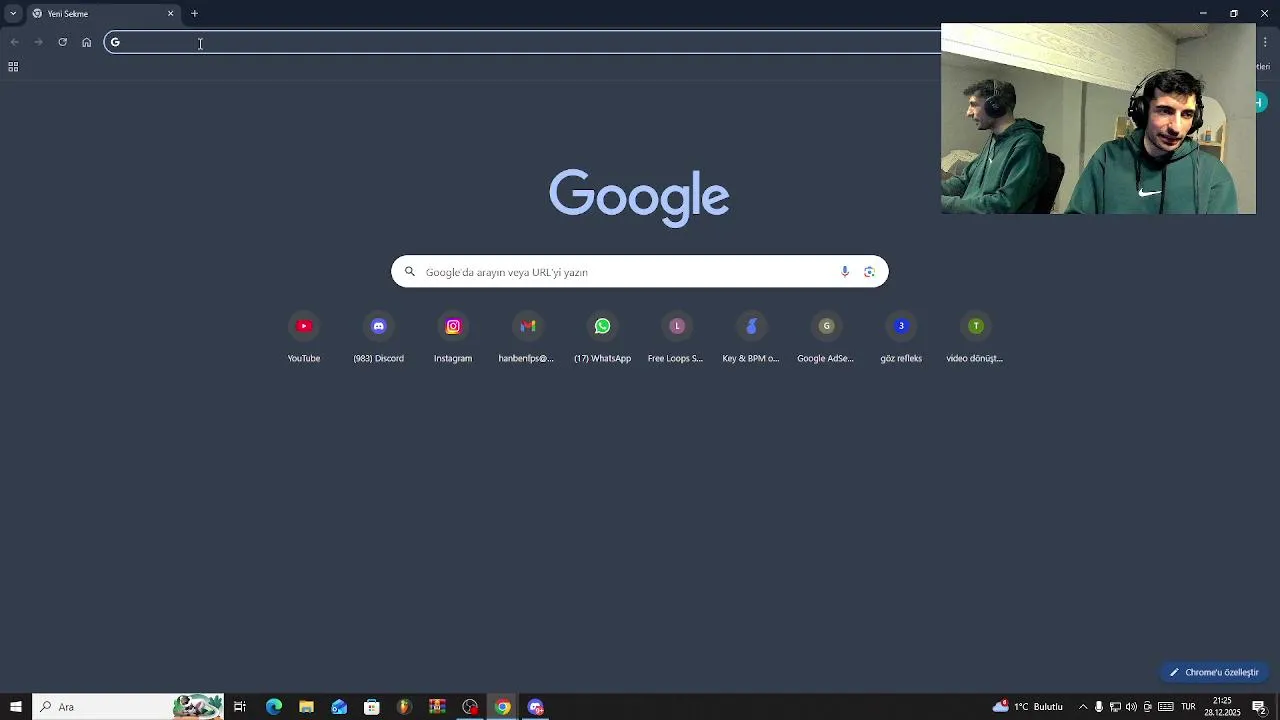Open Task View on taskbar
The height and width of the screenshot is (720, 1280).
coord(240,707)
